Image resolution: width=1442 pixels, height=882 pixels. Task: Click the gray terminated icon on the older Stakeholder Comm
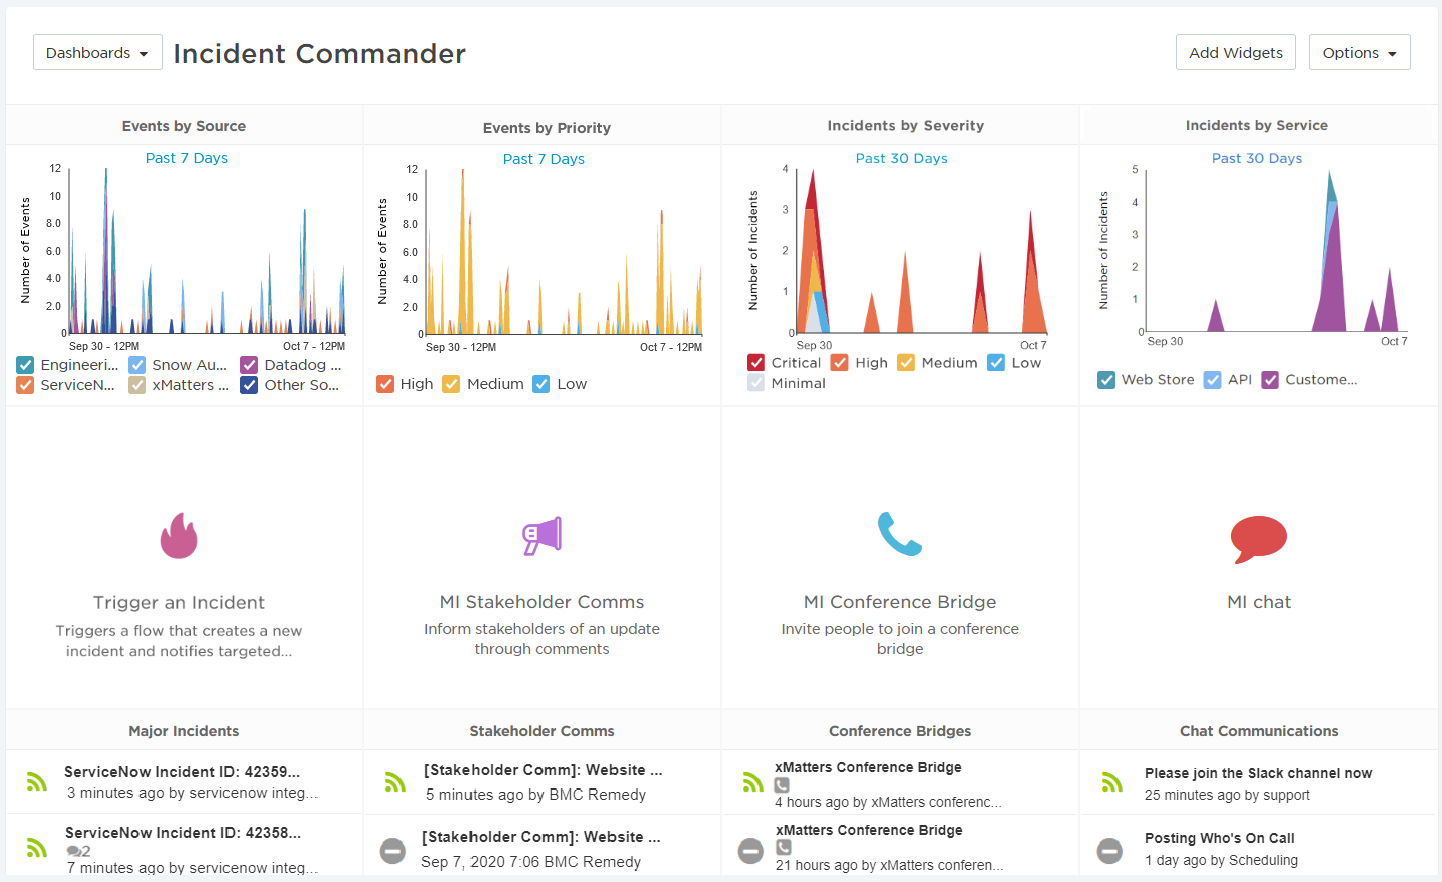[x=392, y=851]
